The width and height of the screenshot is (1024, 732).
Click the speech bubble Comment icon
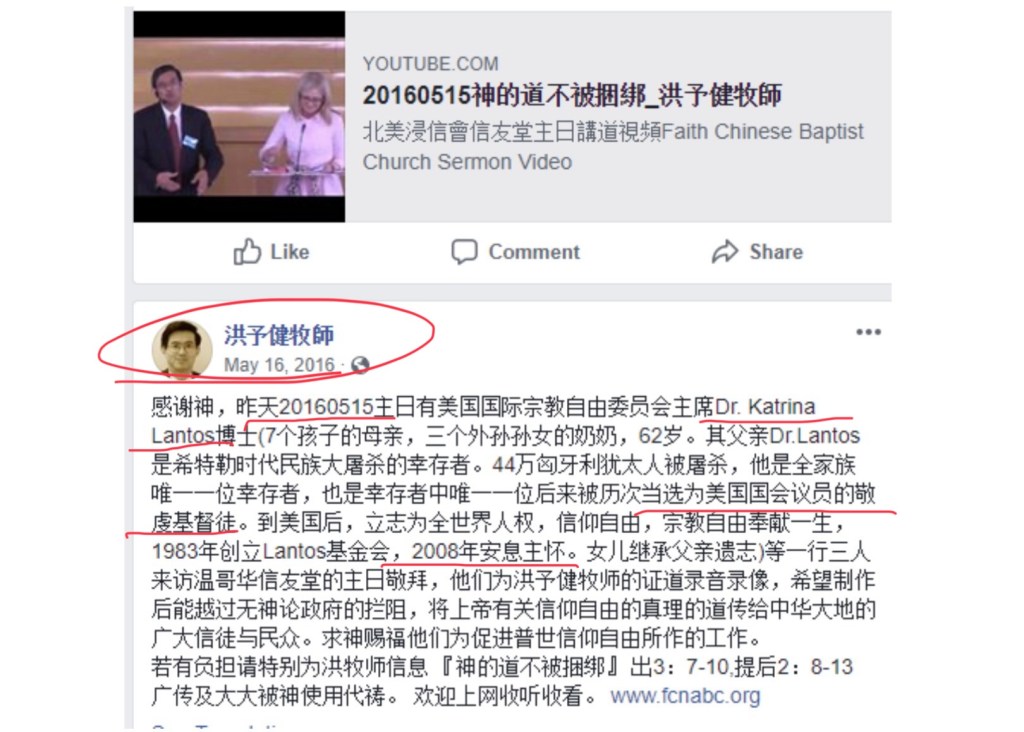464,251
